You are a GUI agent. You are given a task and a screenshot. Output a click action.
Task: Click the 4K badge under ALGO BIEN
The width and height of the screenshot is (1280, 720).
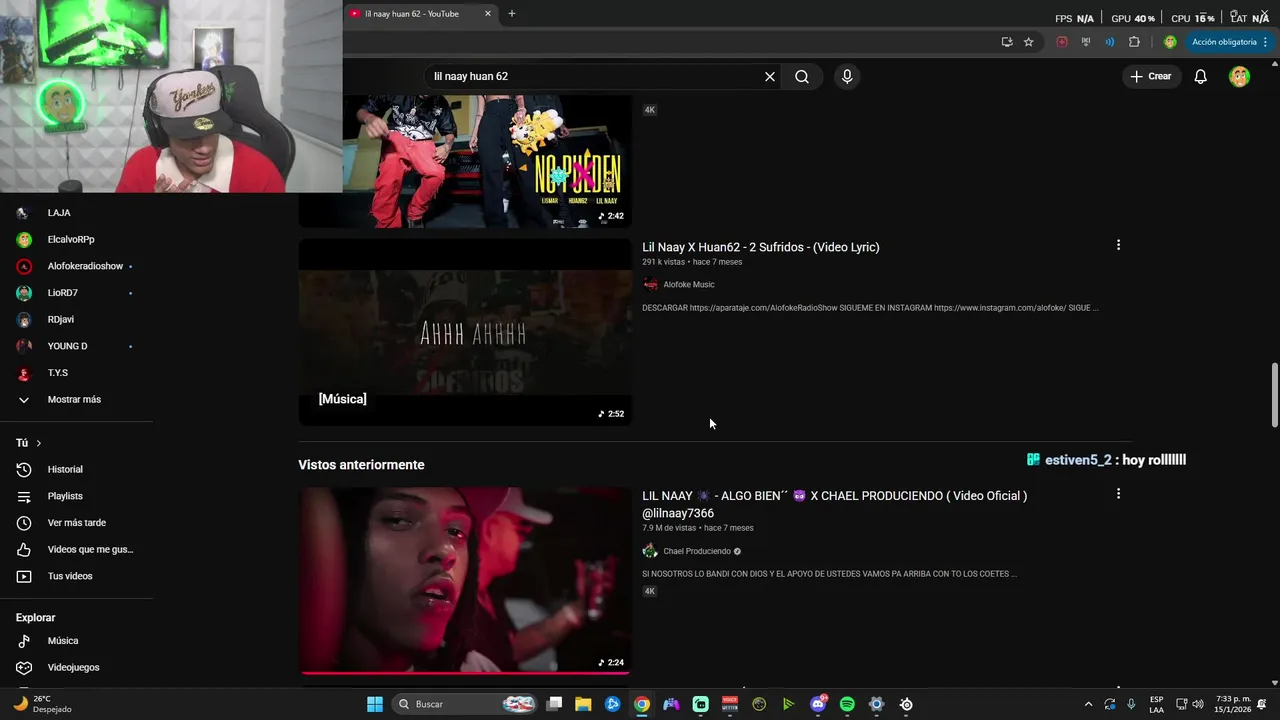click(649, 591)
